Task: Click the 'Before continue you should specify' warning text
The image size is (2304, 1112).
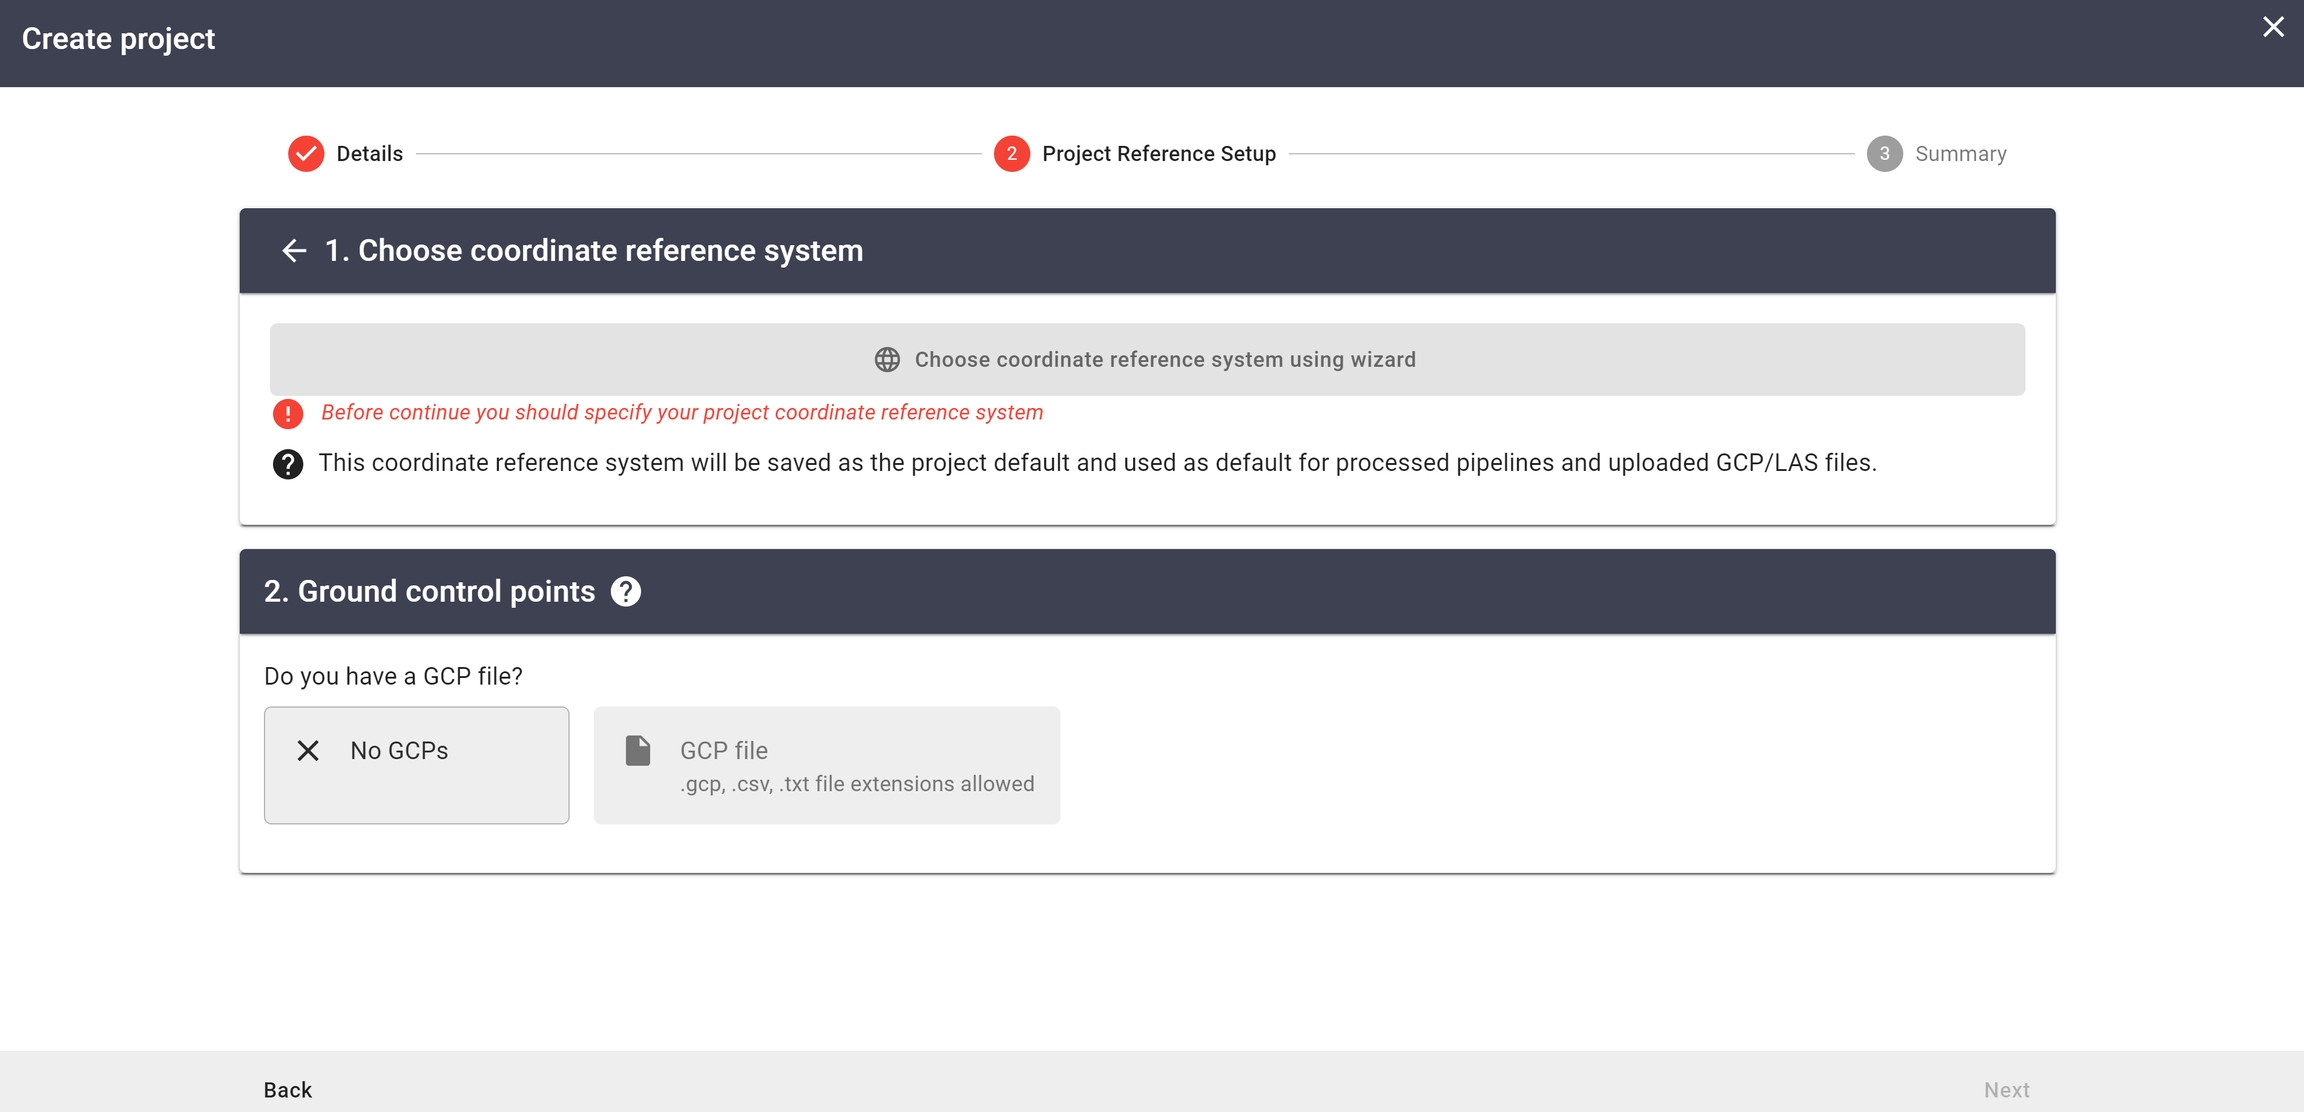Action: click(682, 413)
